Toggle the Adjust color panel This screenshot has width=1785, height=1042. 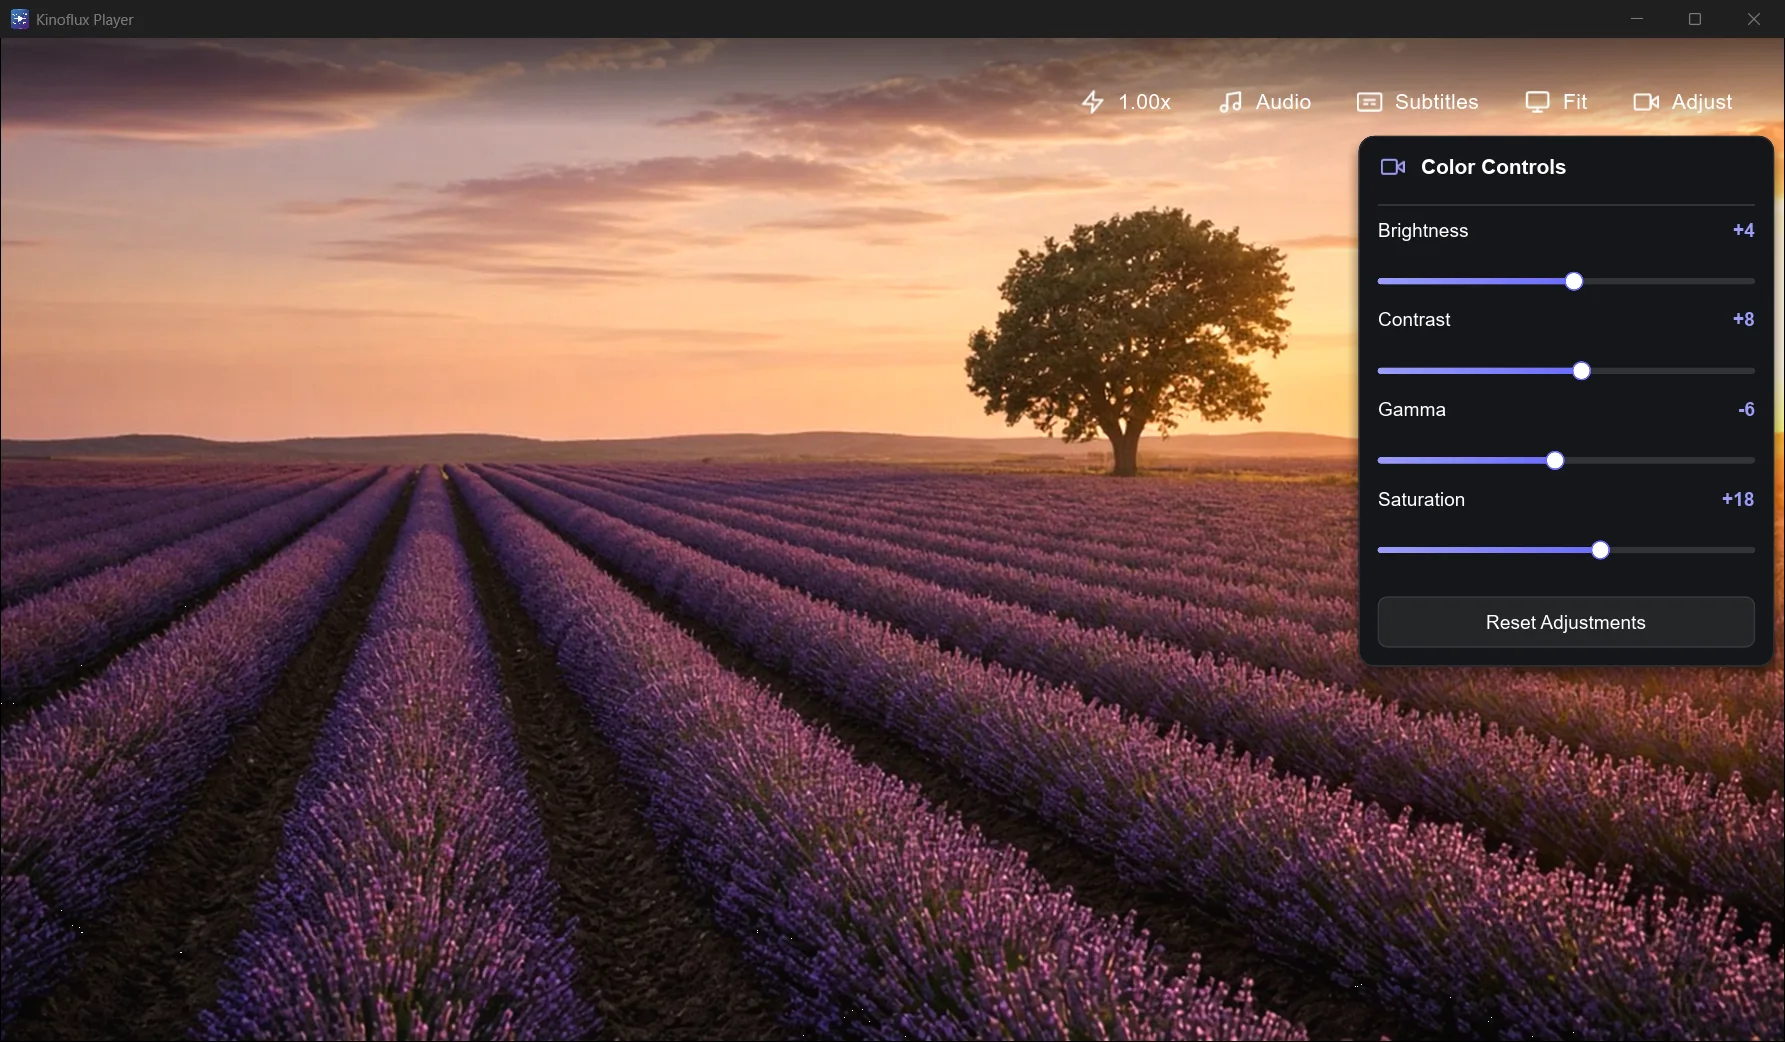tap(1682, 102)
